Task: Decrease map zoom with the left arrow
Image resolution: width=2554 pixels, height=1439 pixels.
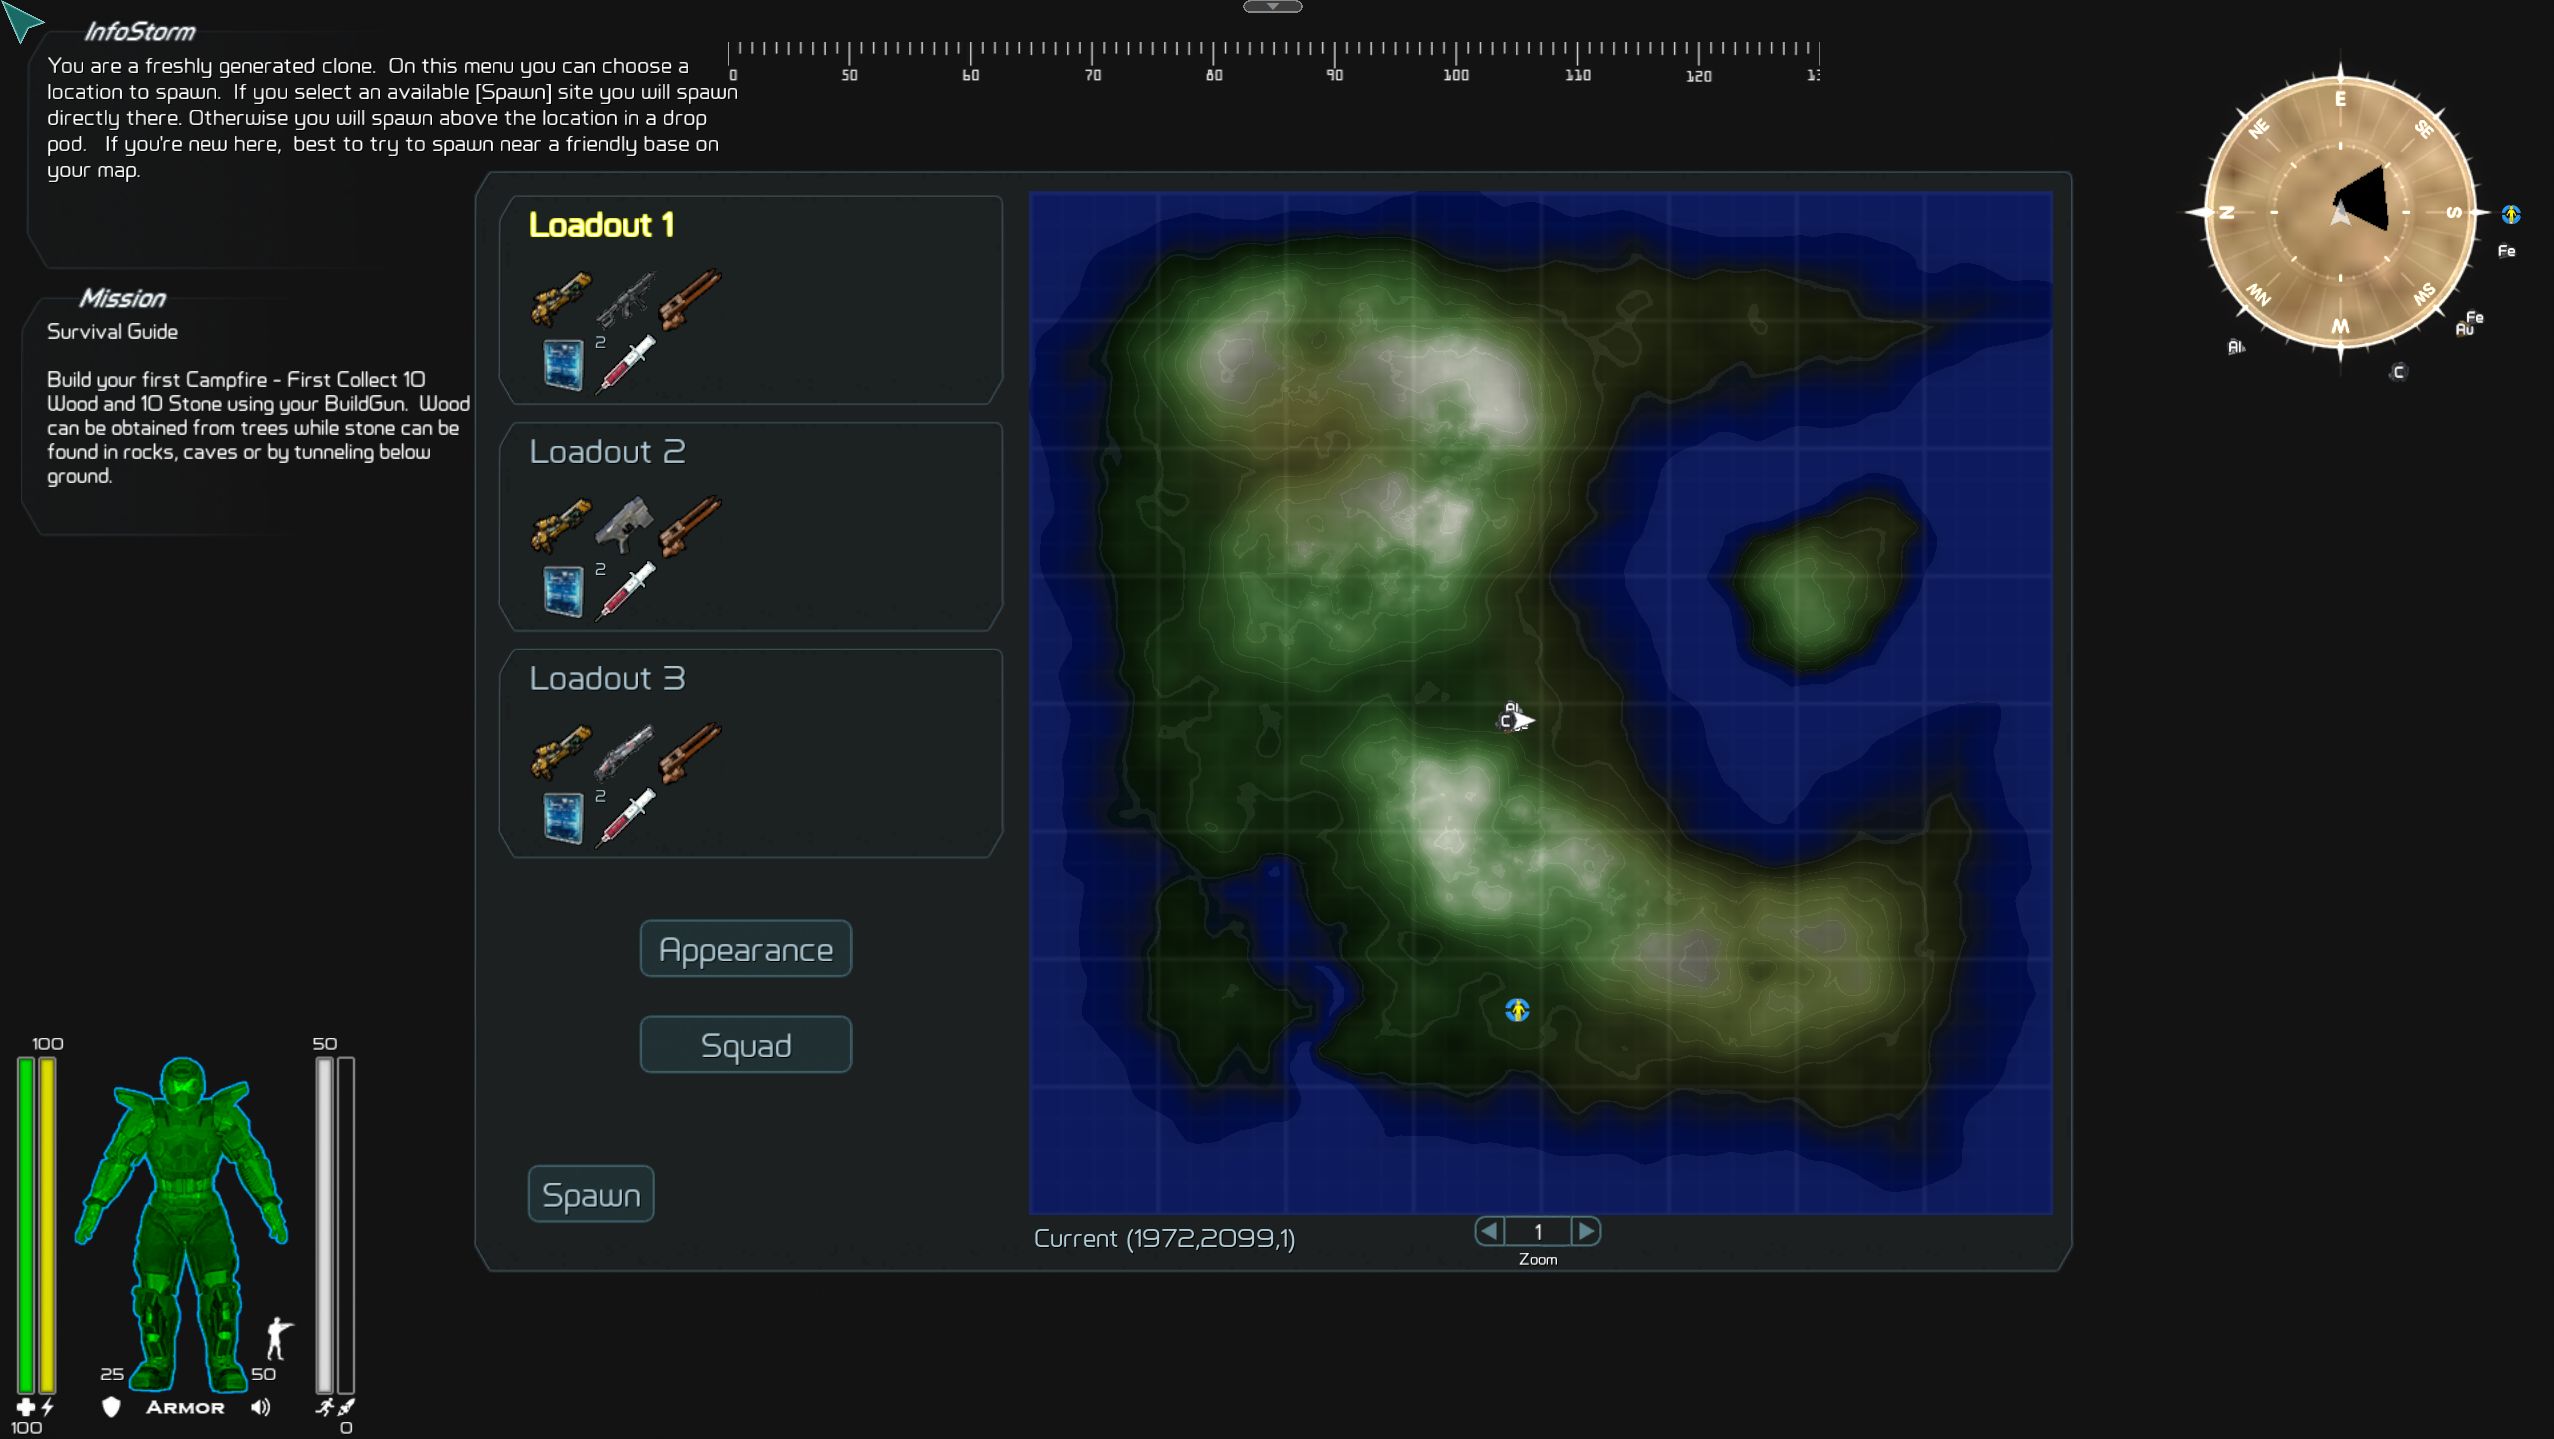Action: pyautogui.click(x=1490, y=1231)
